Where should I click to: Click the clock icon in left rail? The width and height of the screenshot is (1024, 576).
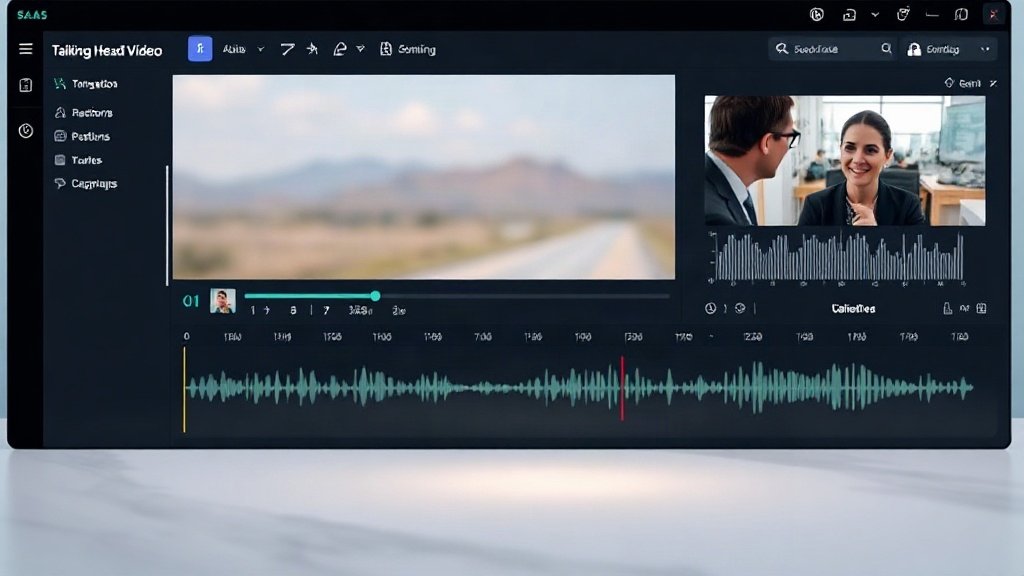[x=25, y=131]
